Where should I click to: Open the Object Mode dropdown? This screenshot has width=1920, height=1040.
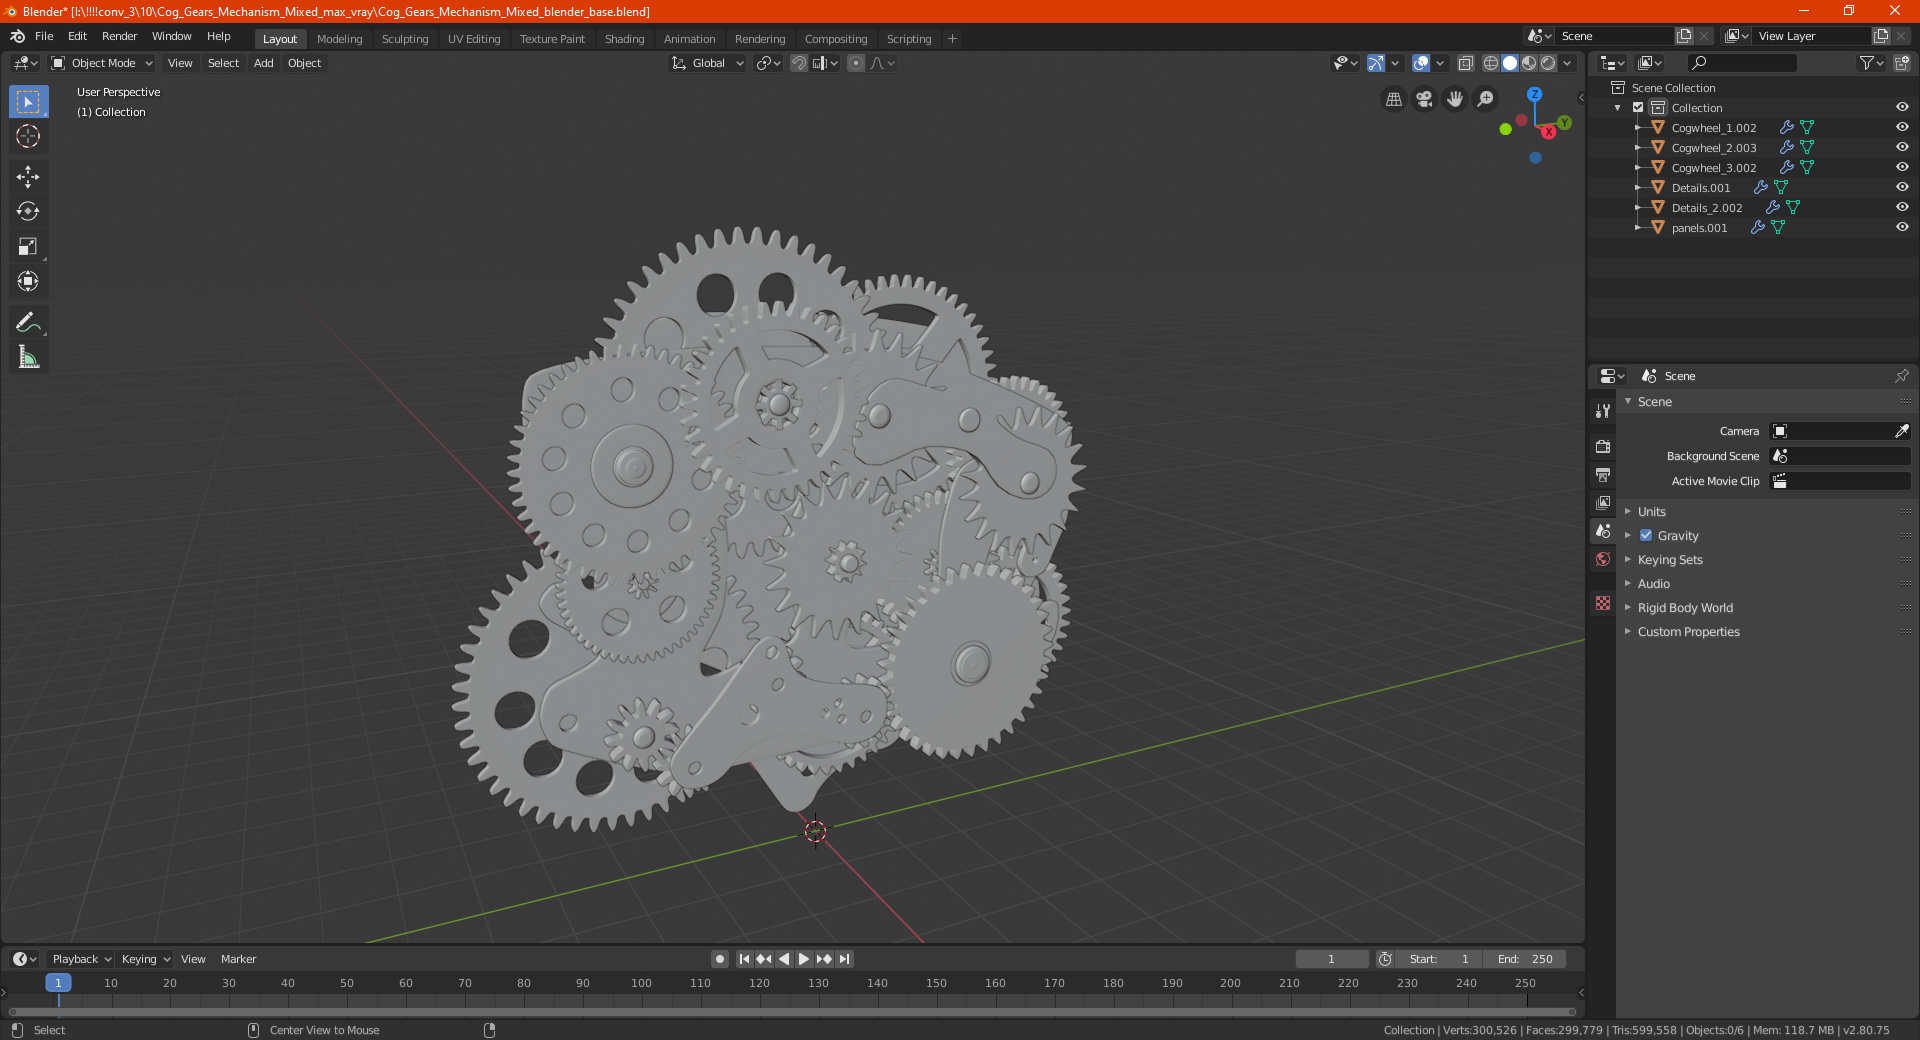[x=102, y=63]
